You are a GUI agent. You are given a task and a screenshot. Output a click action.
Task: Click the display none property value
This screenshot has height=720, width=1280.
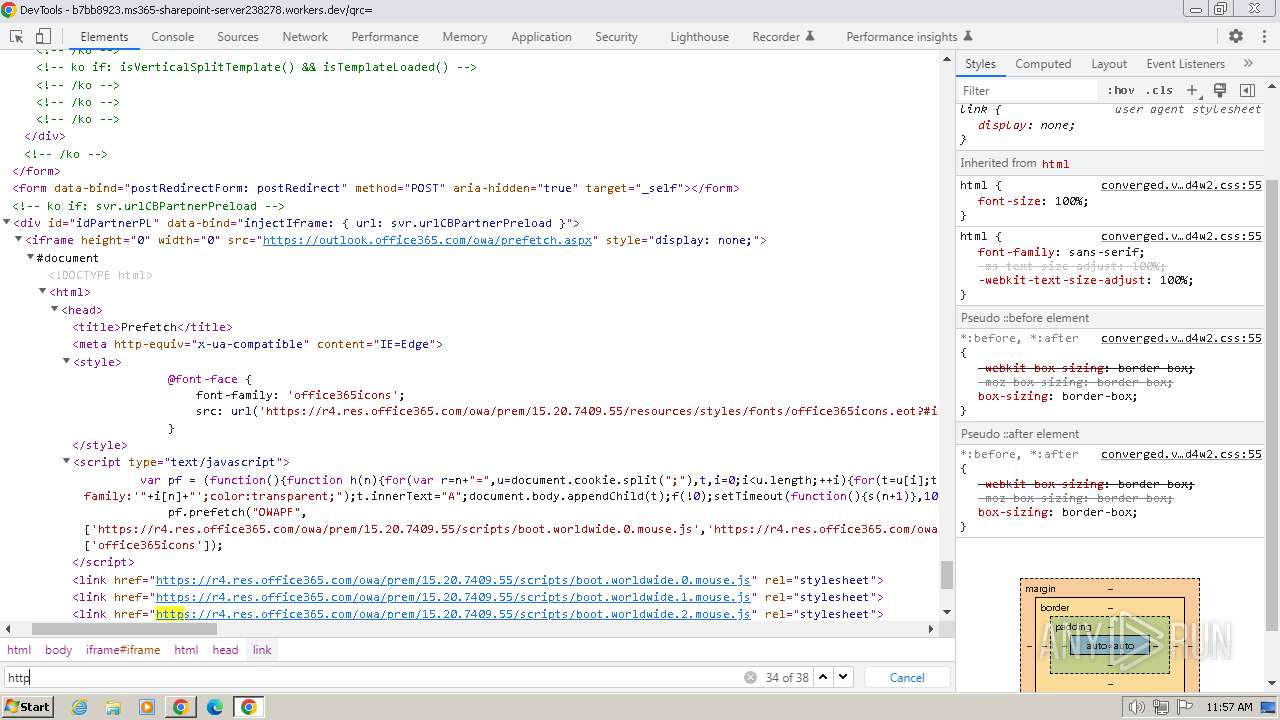pyautogui.click(x=1055, y=125)
